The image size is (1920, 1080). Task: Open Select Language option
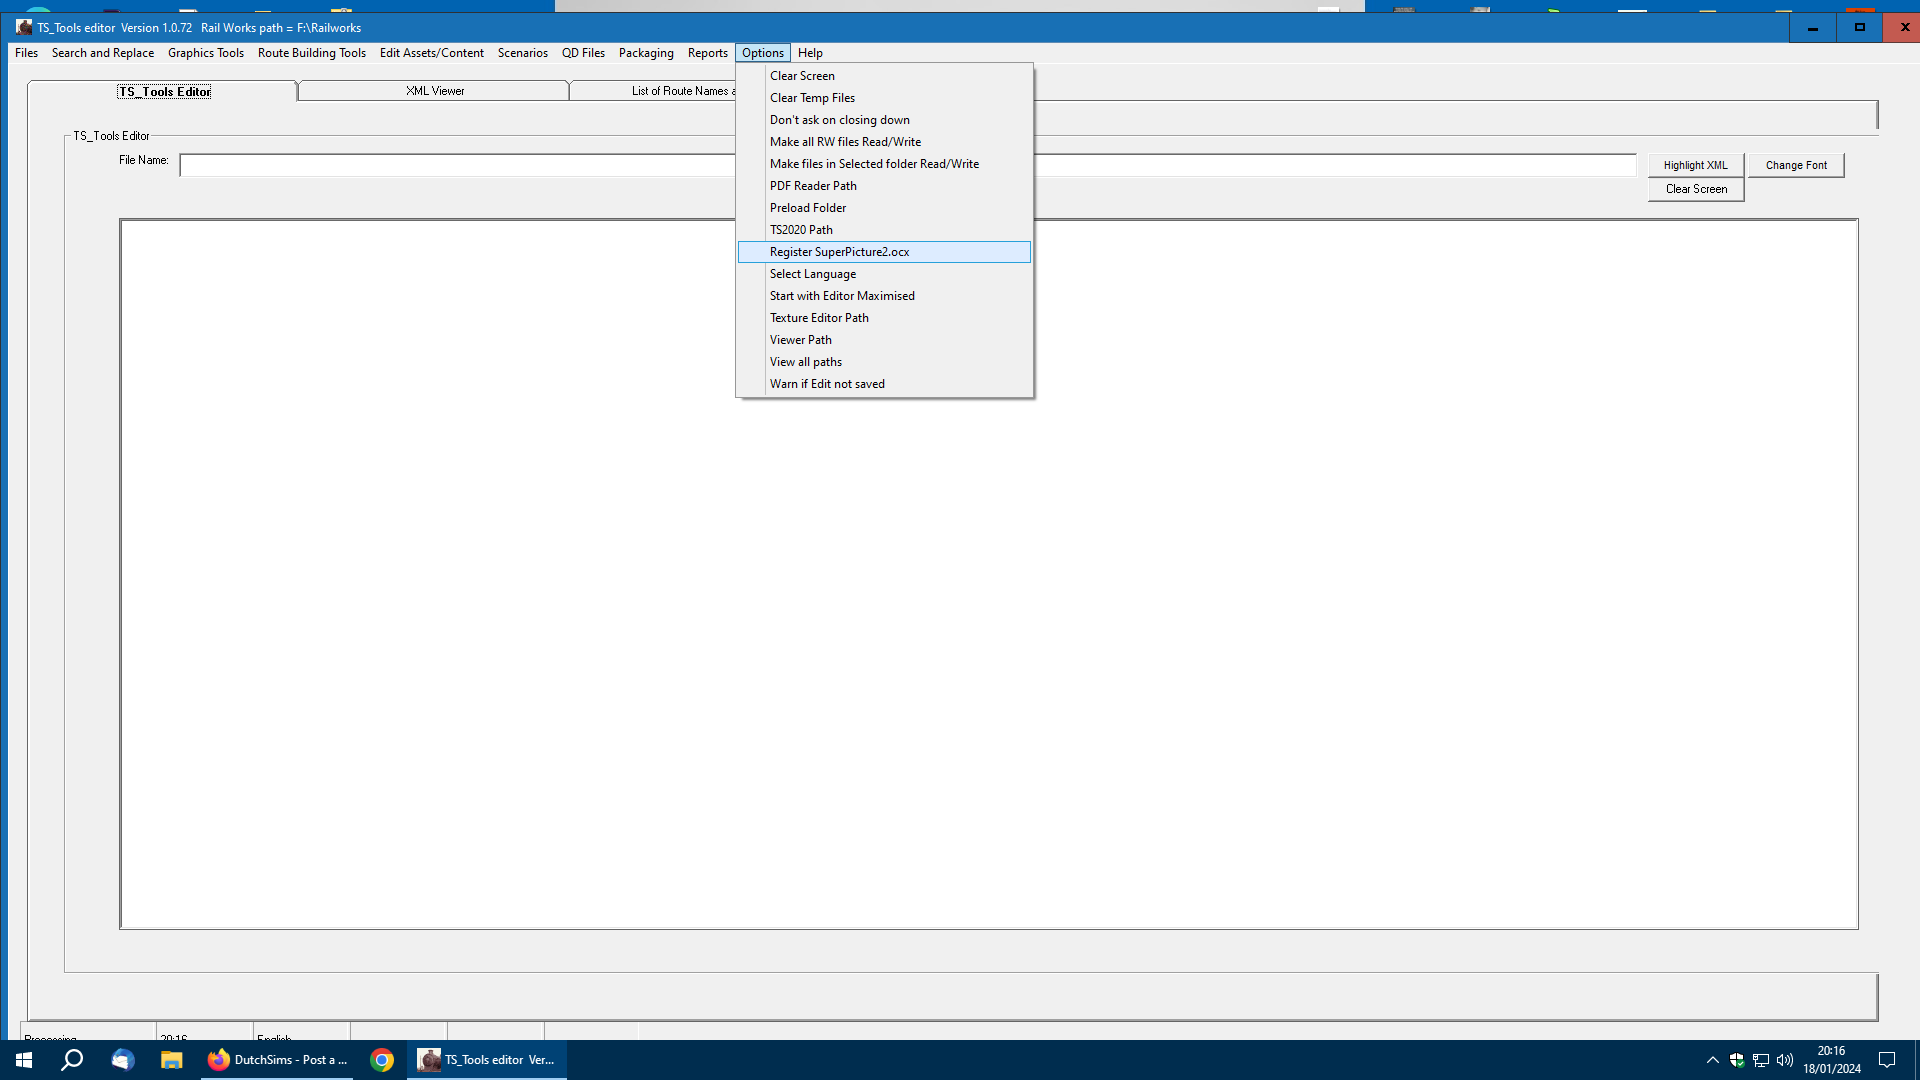pyautogui.click(x=884, y=274)
